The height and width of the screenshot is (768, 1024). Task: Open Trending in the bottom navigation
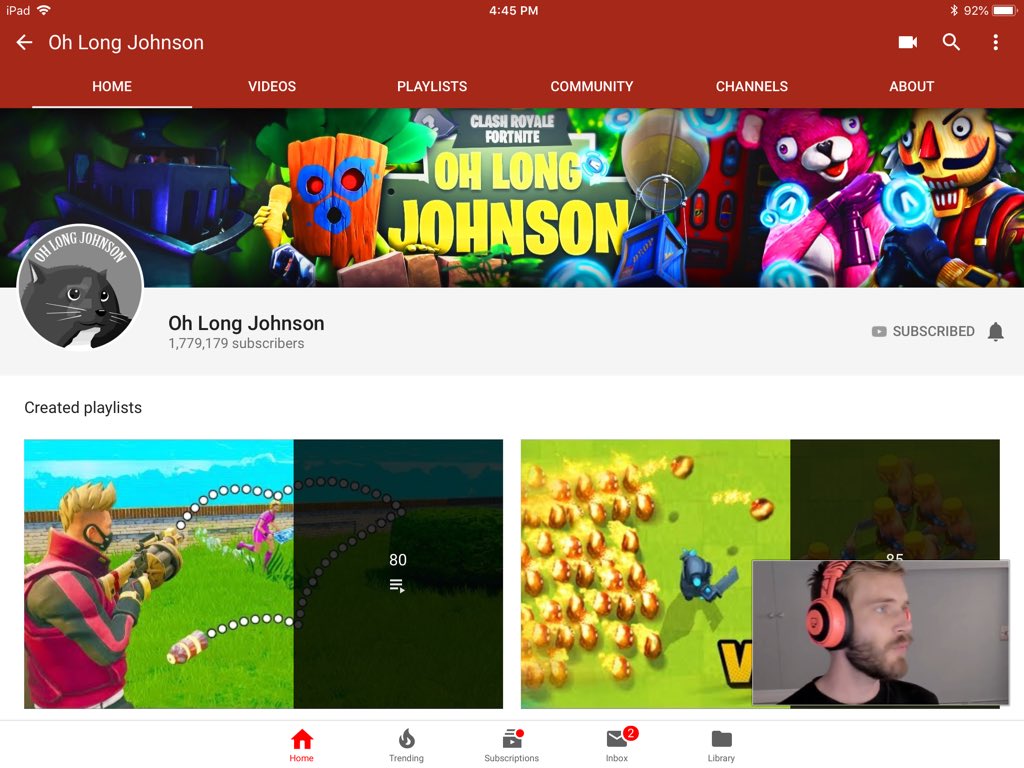[406, 745]
